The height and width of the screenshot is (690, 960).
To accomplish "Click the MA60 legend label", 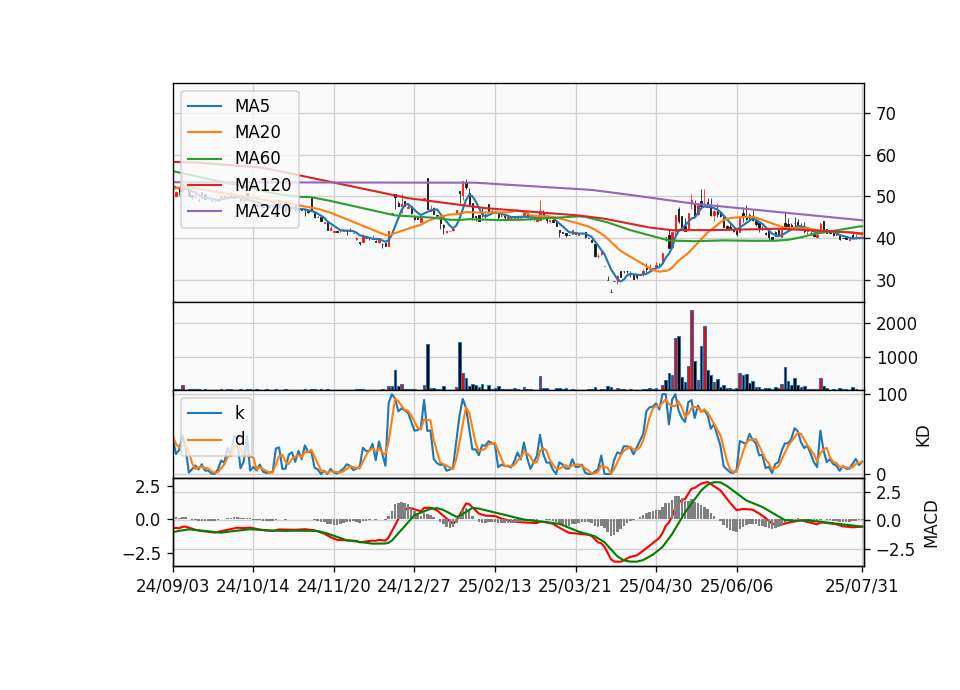I will 258,159.
